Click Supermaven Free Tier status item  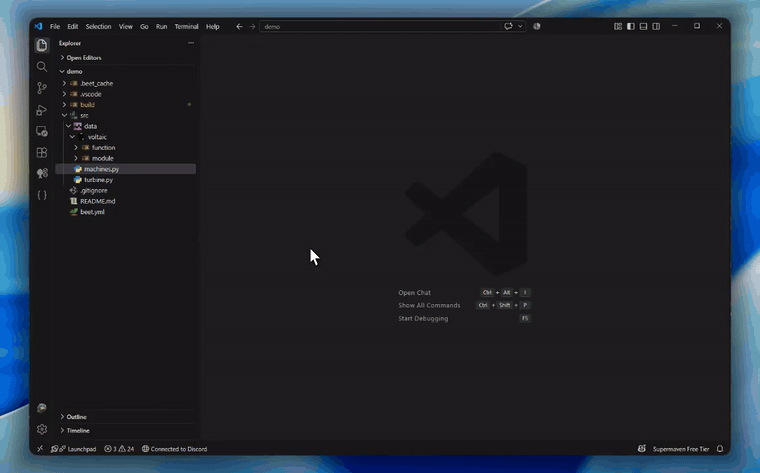point(681,449)
